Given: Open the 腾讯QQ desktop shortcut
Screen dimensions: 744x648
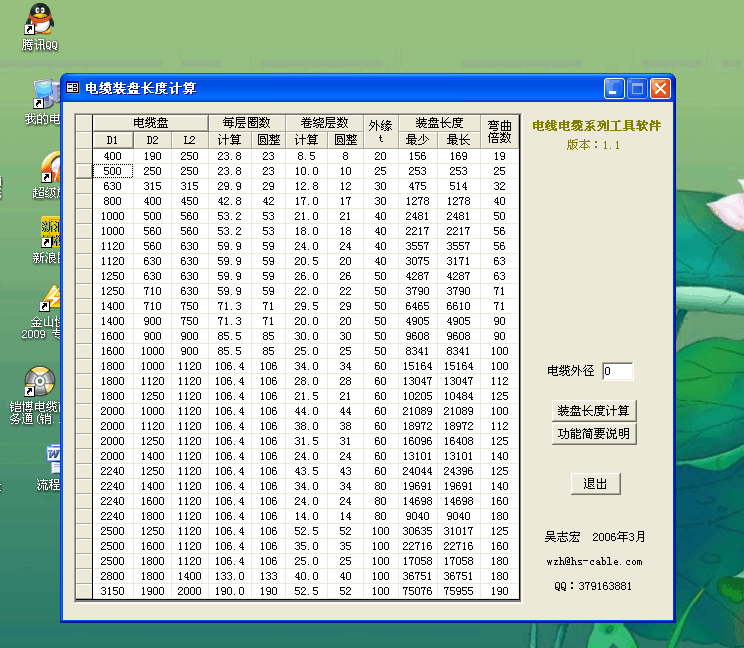Looking at the screenshot, I should point(40,20).
